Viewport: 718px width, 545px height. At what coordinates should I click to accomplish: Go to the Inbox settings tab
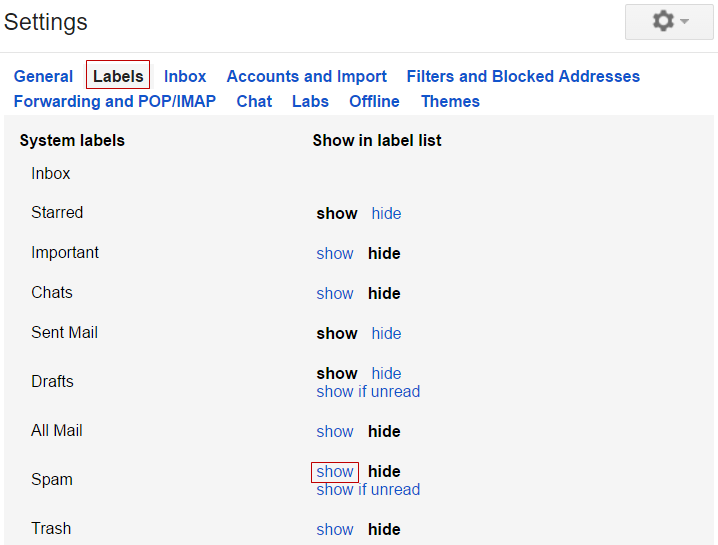[x=185, y=76]
